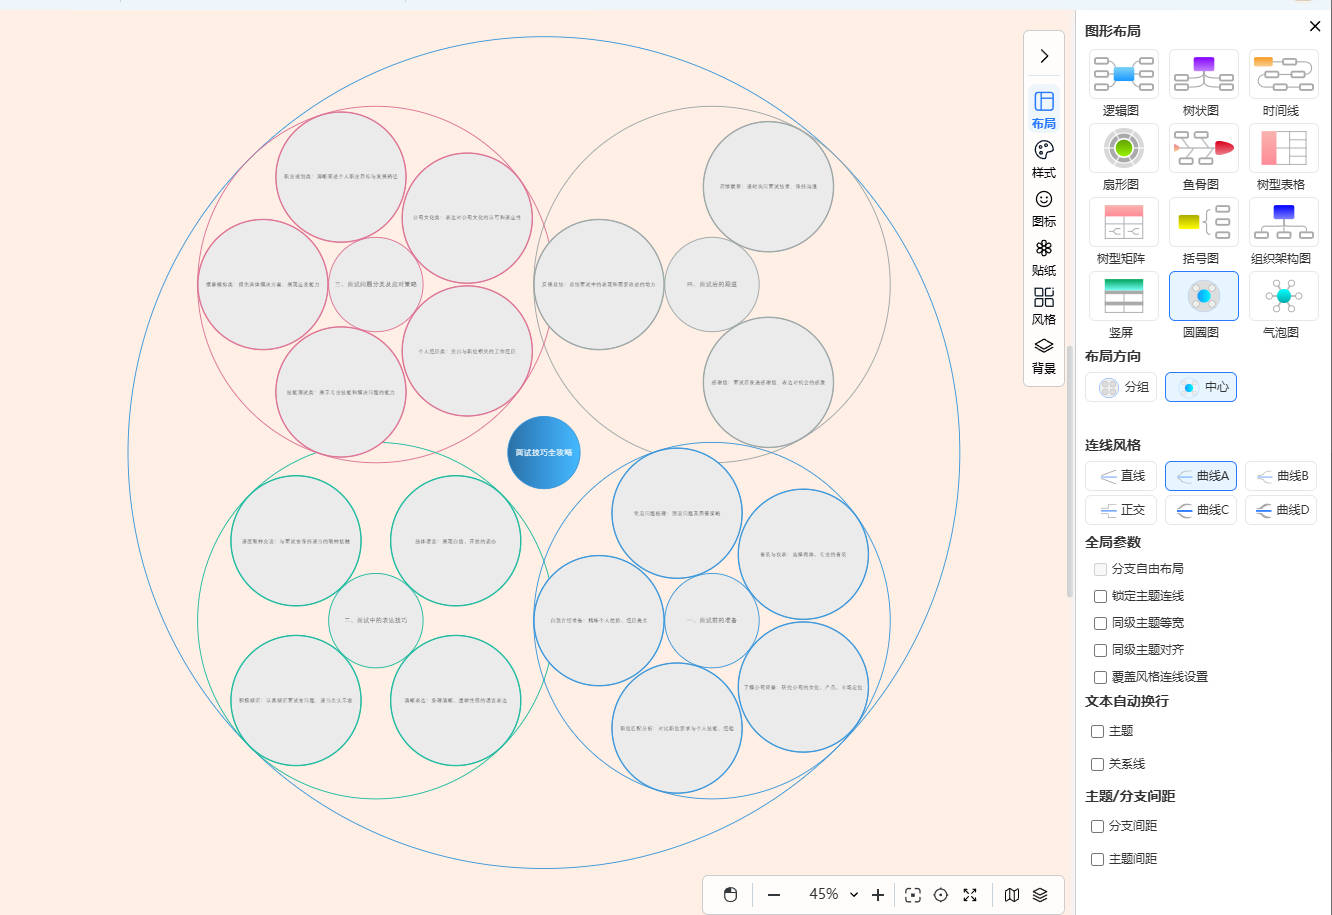Viewport: 1332px width, 915px height.
Task: Choose the 气泡图 bubble layout icon
Action: [1283, 296]
